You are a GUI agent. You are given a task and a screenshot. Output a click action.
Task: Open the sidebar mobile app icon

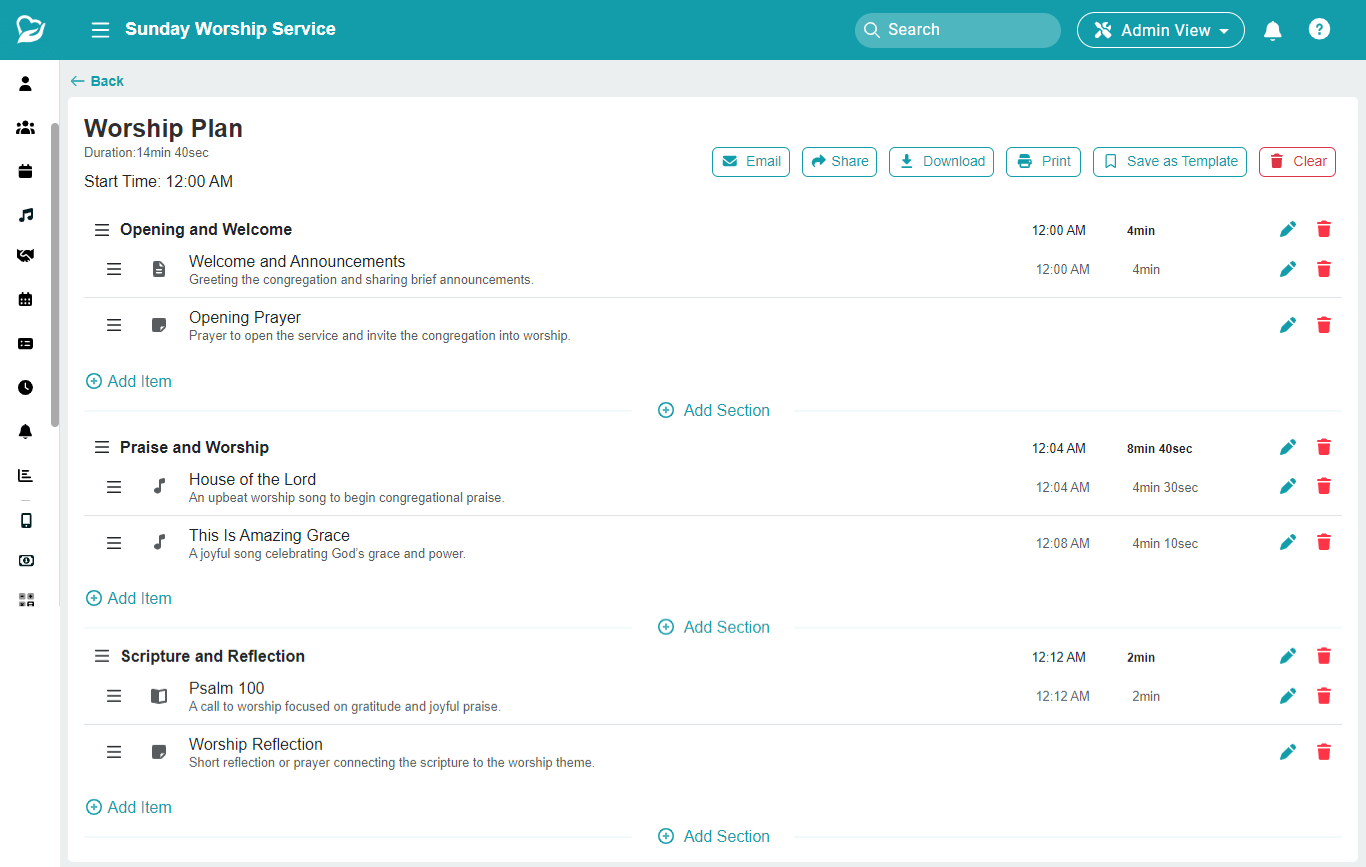click(x=26, y=519)
